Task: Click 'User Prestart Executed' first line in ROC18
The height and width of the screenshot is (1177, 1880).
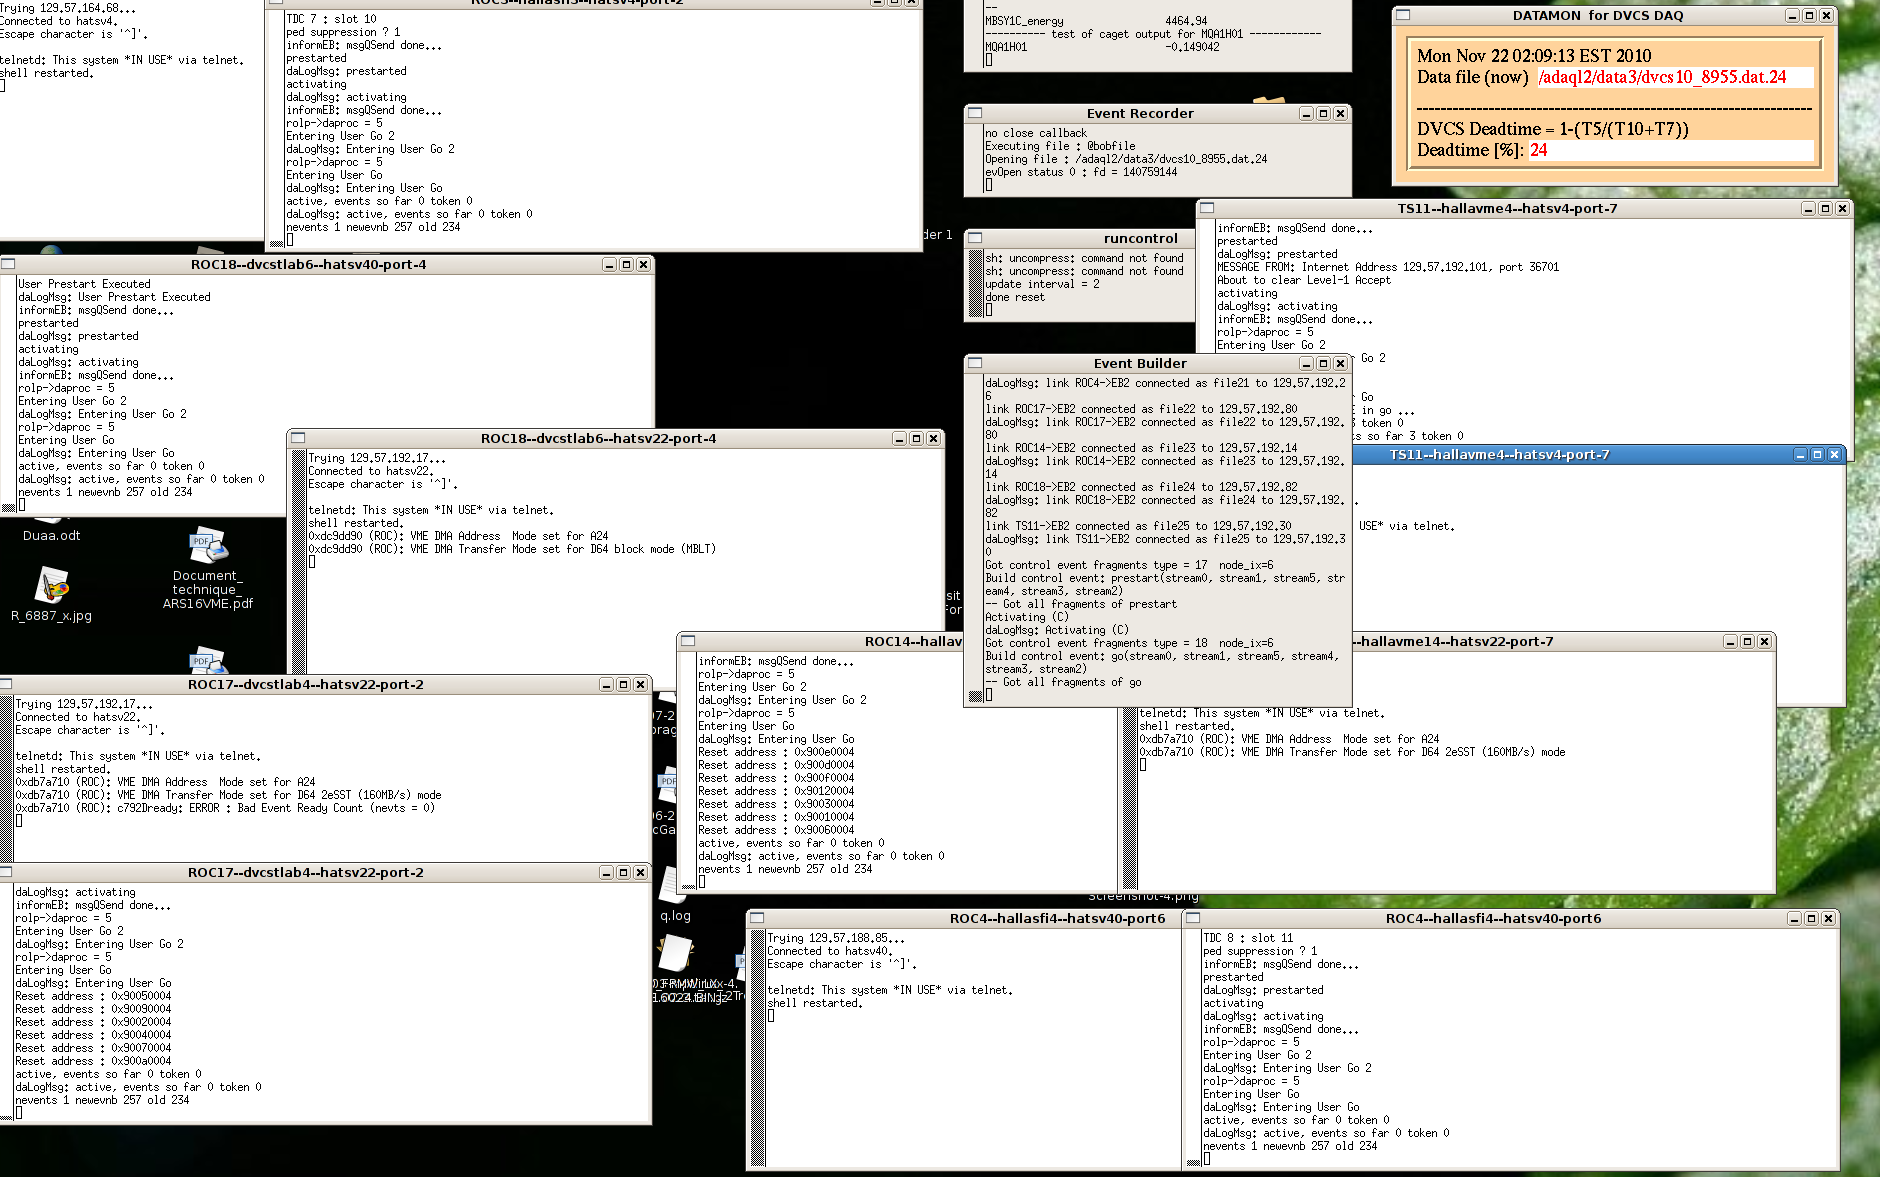Action: pyautogui.click(x=84, y=284)
